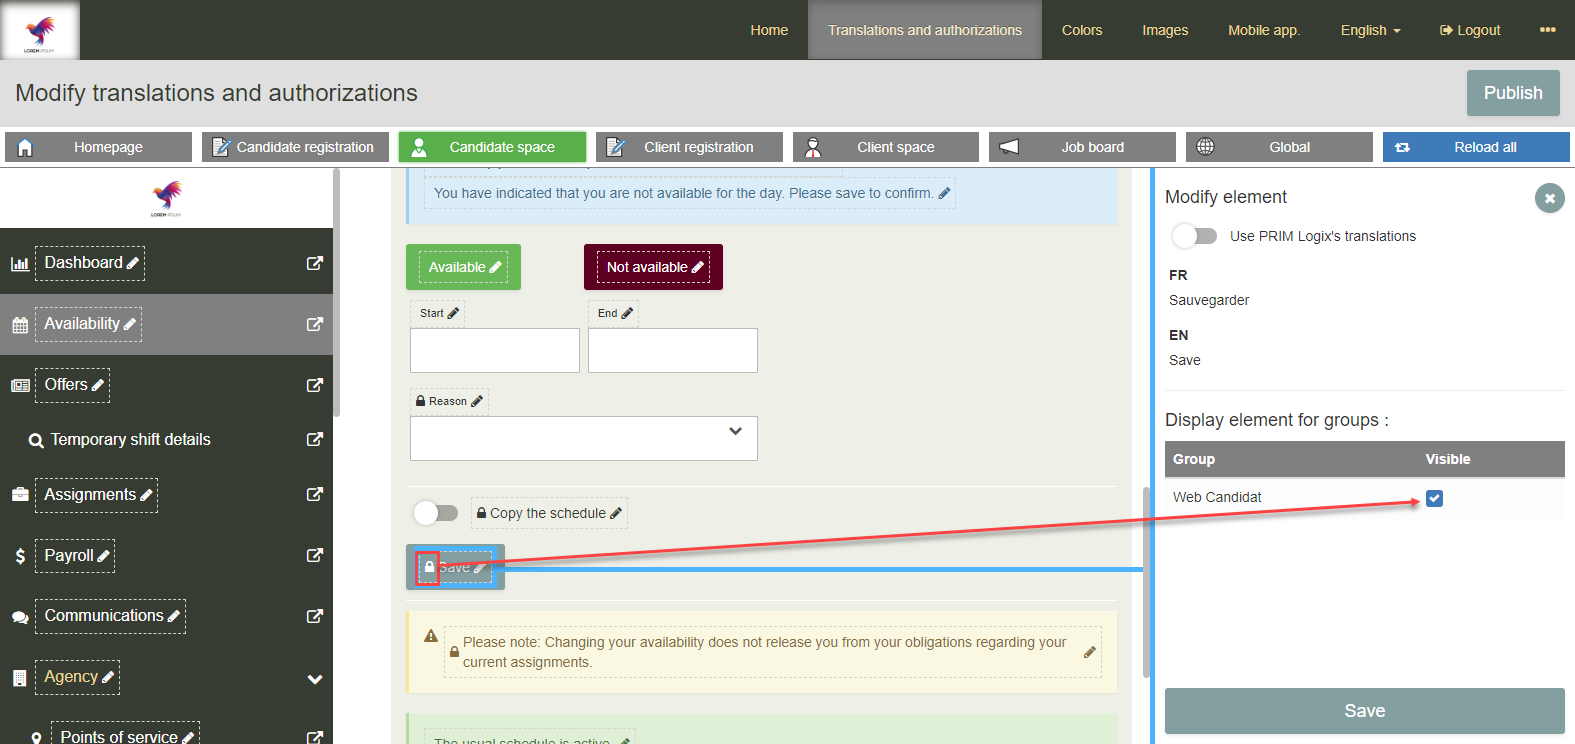Click the pencil icon next to Dashboard
This screenshot has width=1575, height=744.
(x=133, y=263)
